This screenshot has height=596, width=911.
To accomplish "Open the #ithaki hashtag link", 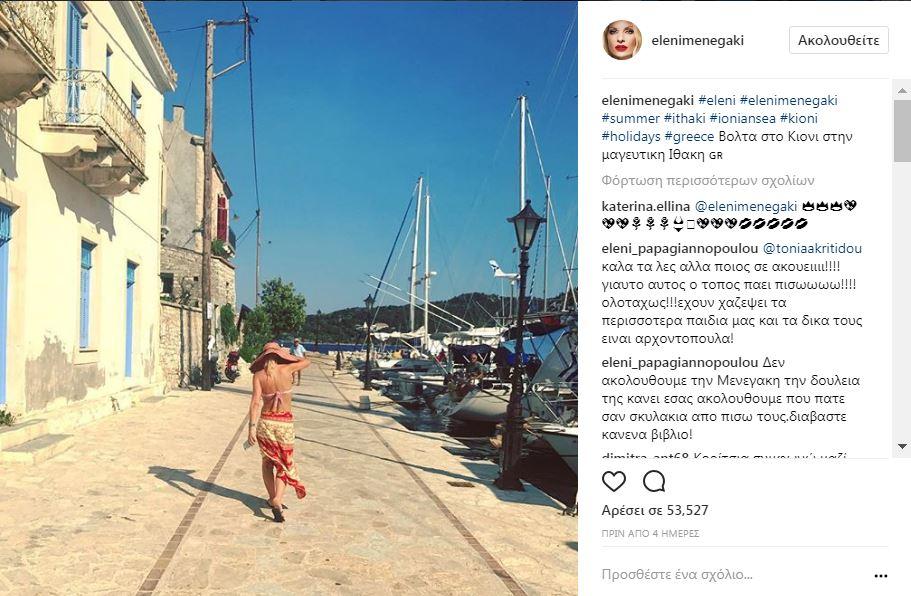I will 684,119.
